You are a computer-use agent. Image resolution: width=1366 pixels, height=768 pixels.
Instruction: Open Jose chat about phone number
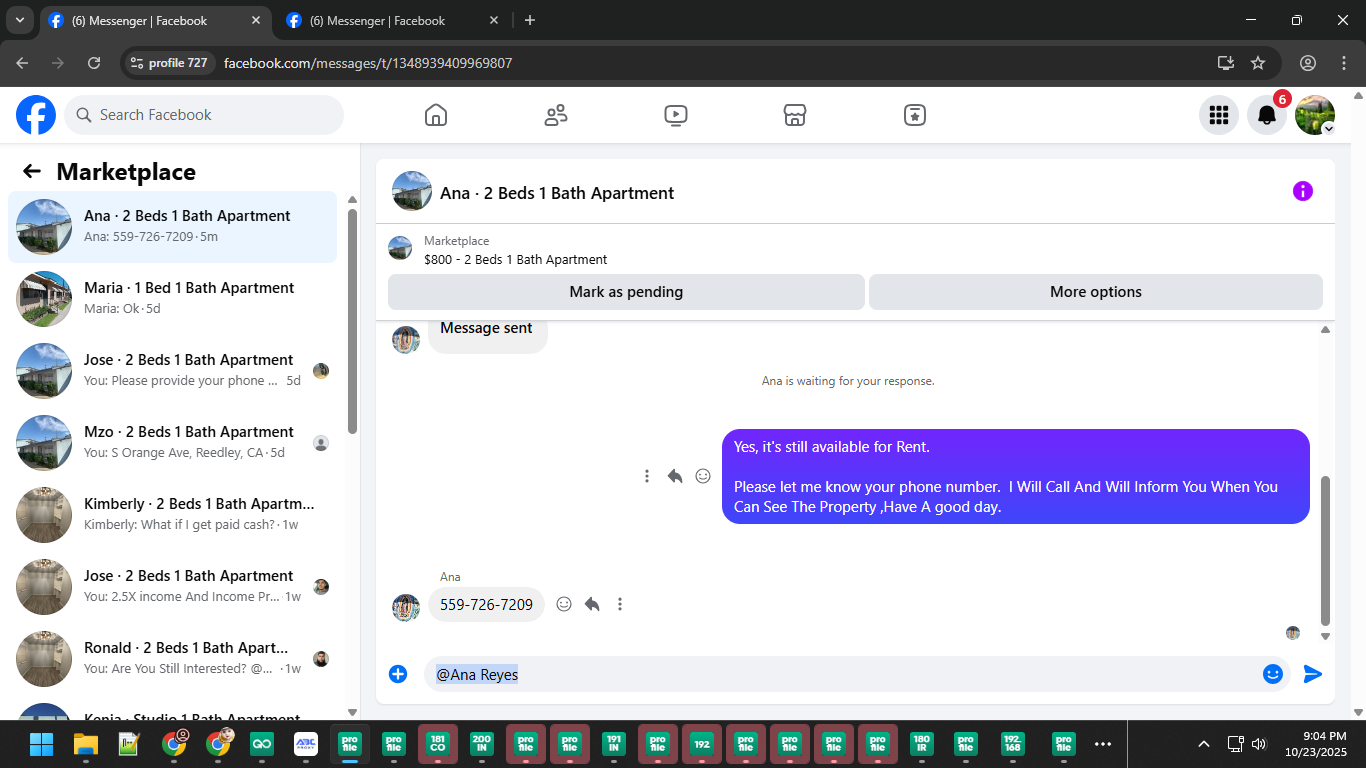(x=173, y=371)
